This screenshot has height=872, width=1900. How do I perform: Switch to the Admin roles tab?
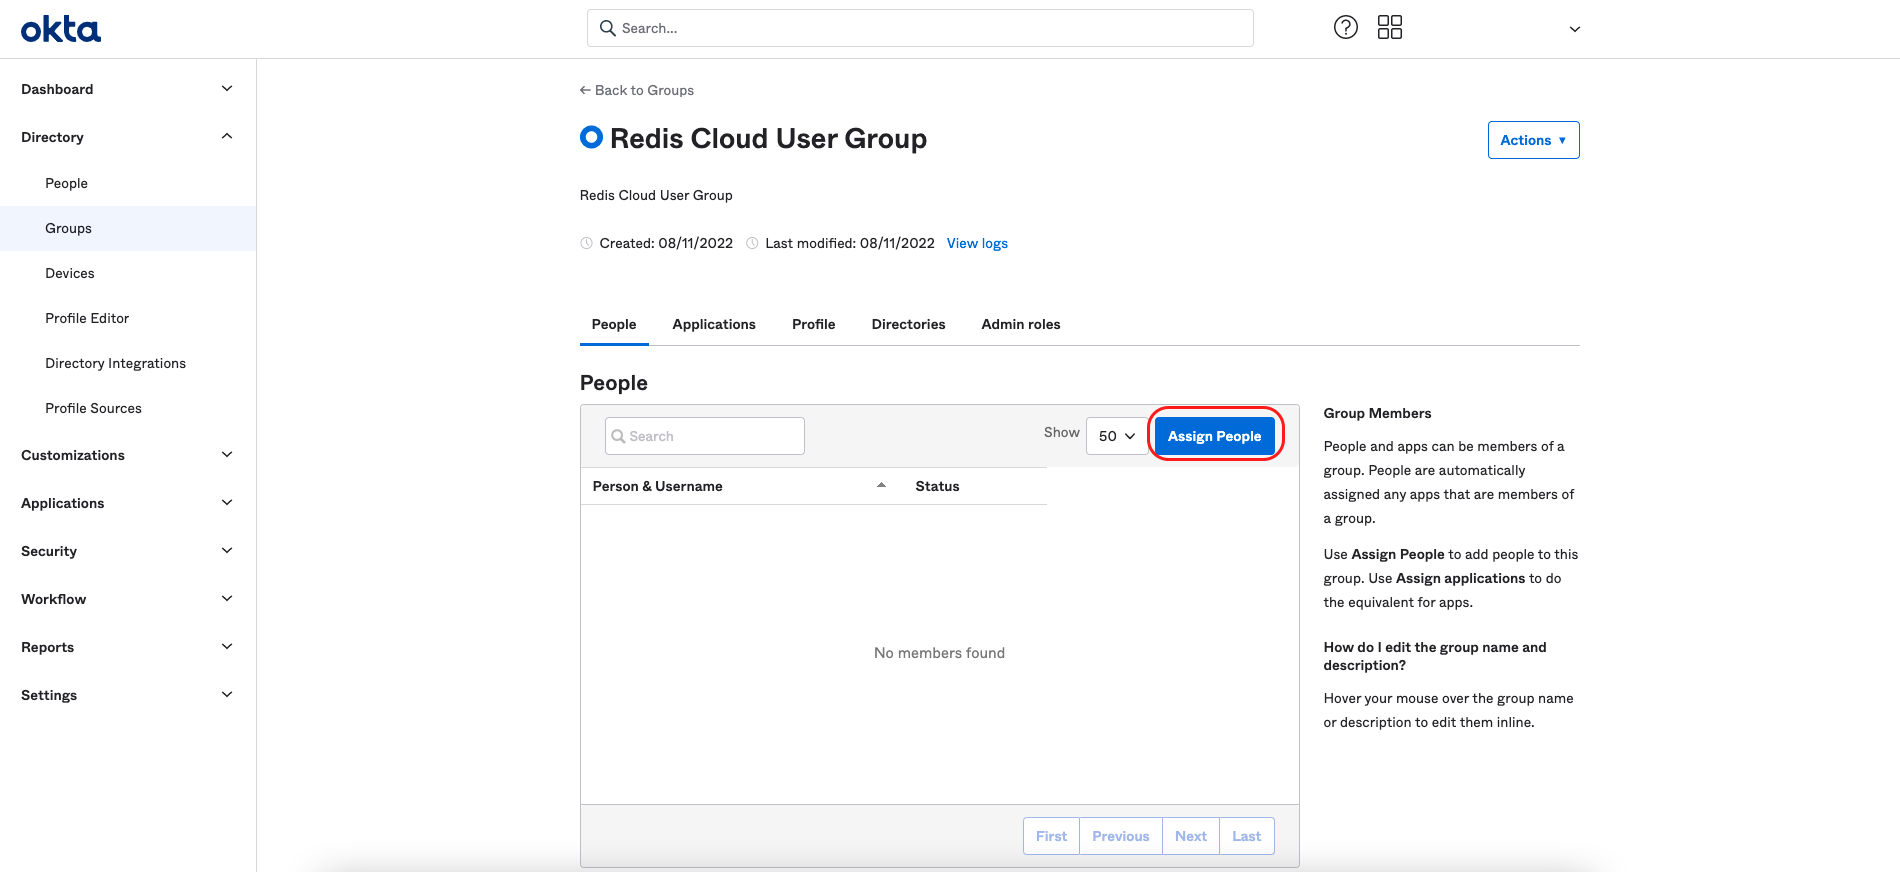pyautogui.click(x=1020, y=324)
